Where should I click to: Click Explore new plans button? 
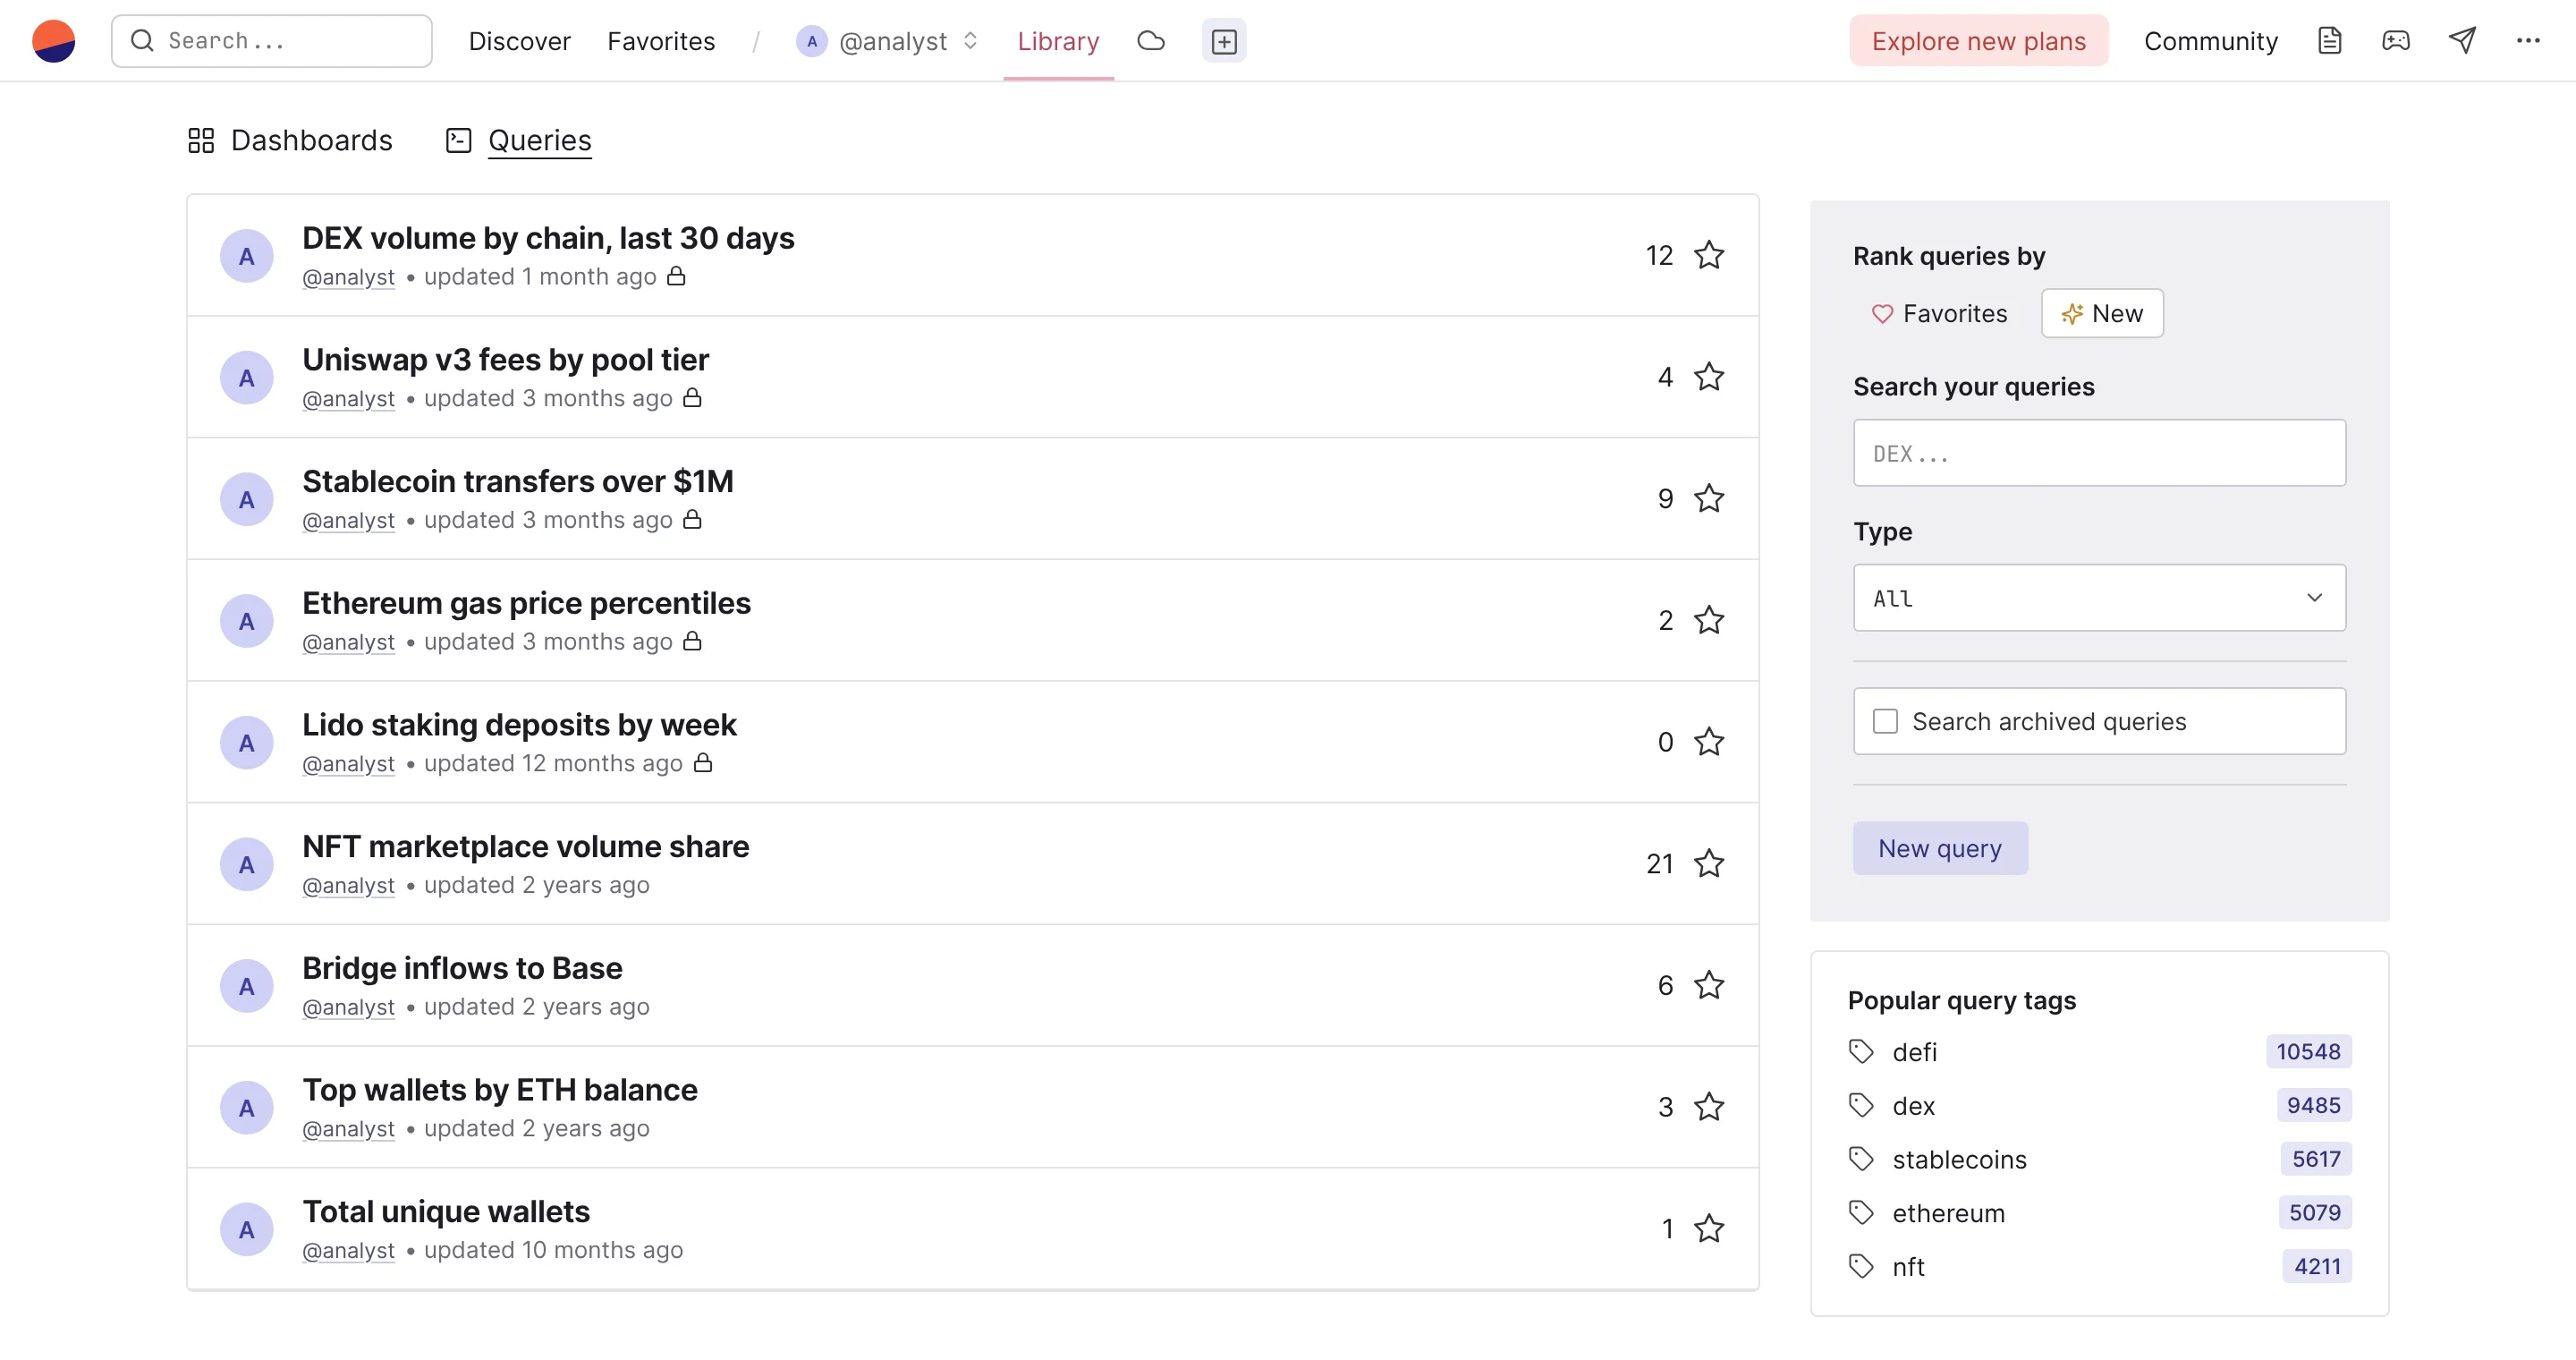click(1978, 41)
